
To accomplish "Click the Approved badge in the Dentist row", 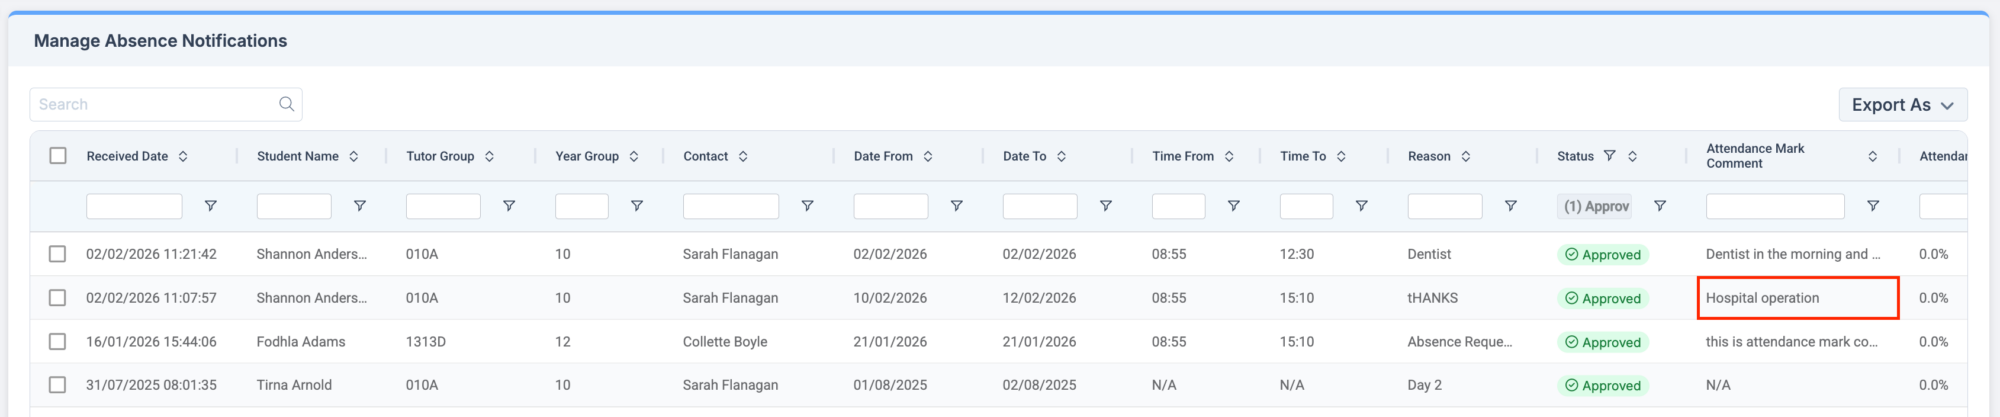I will coord(1602,255).
